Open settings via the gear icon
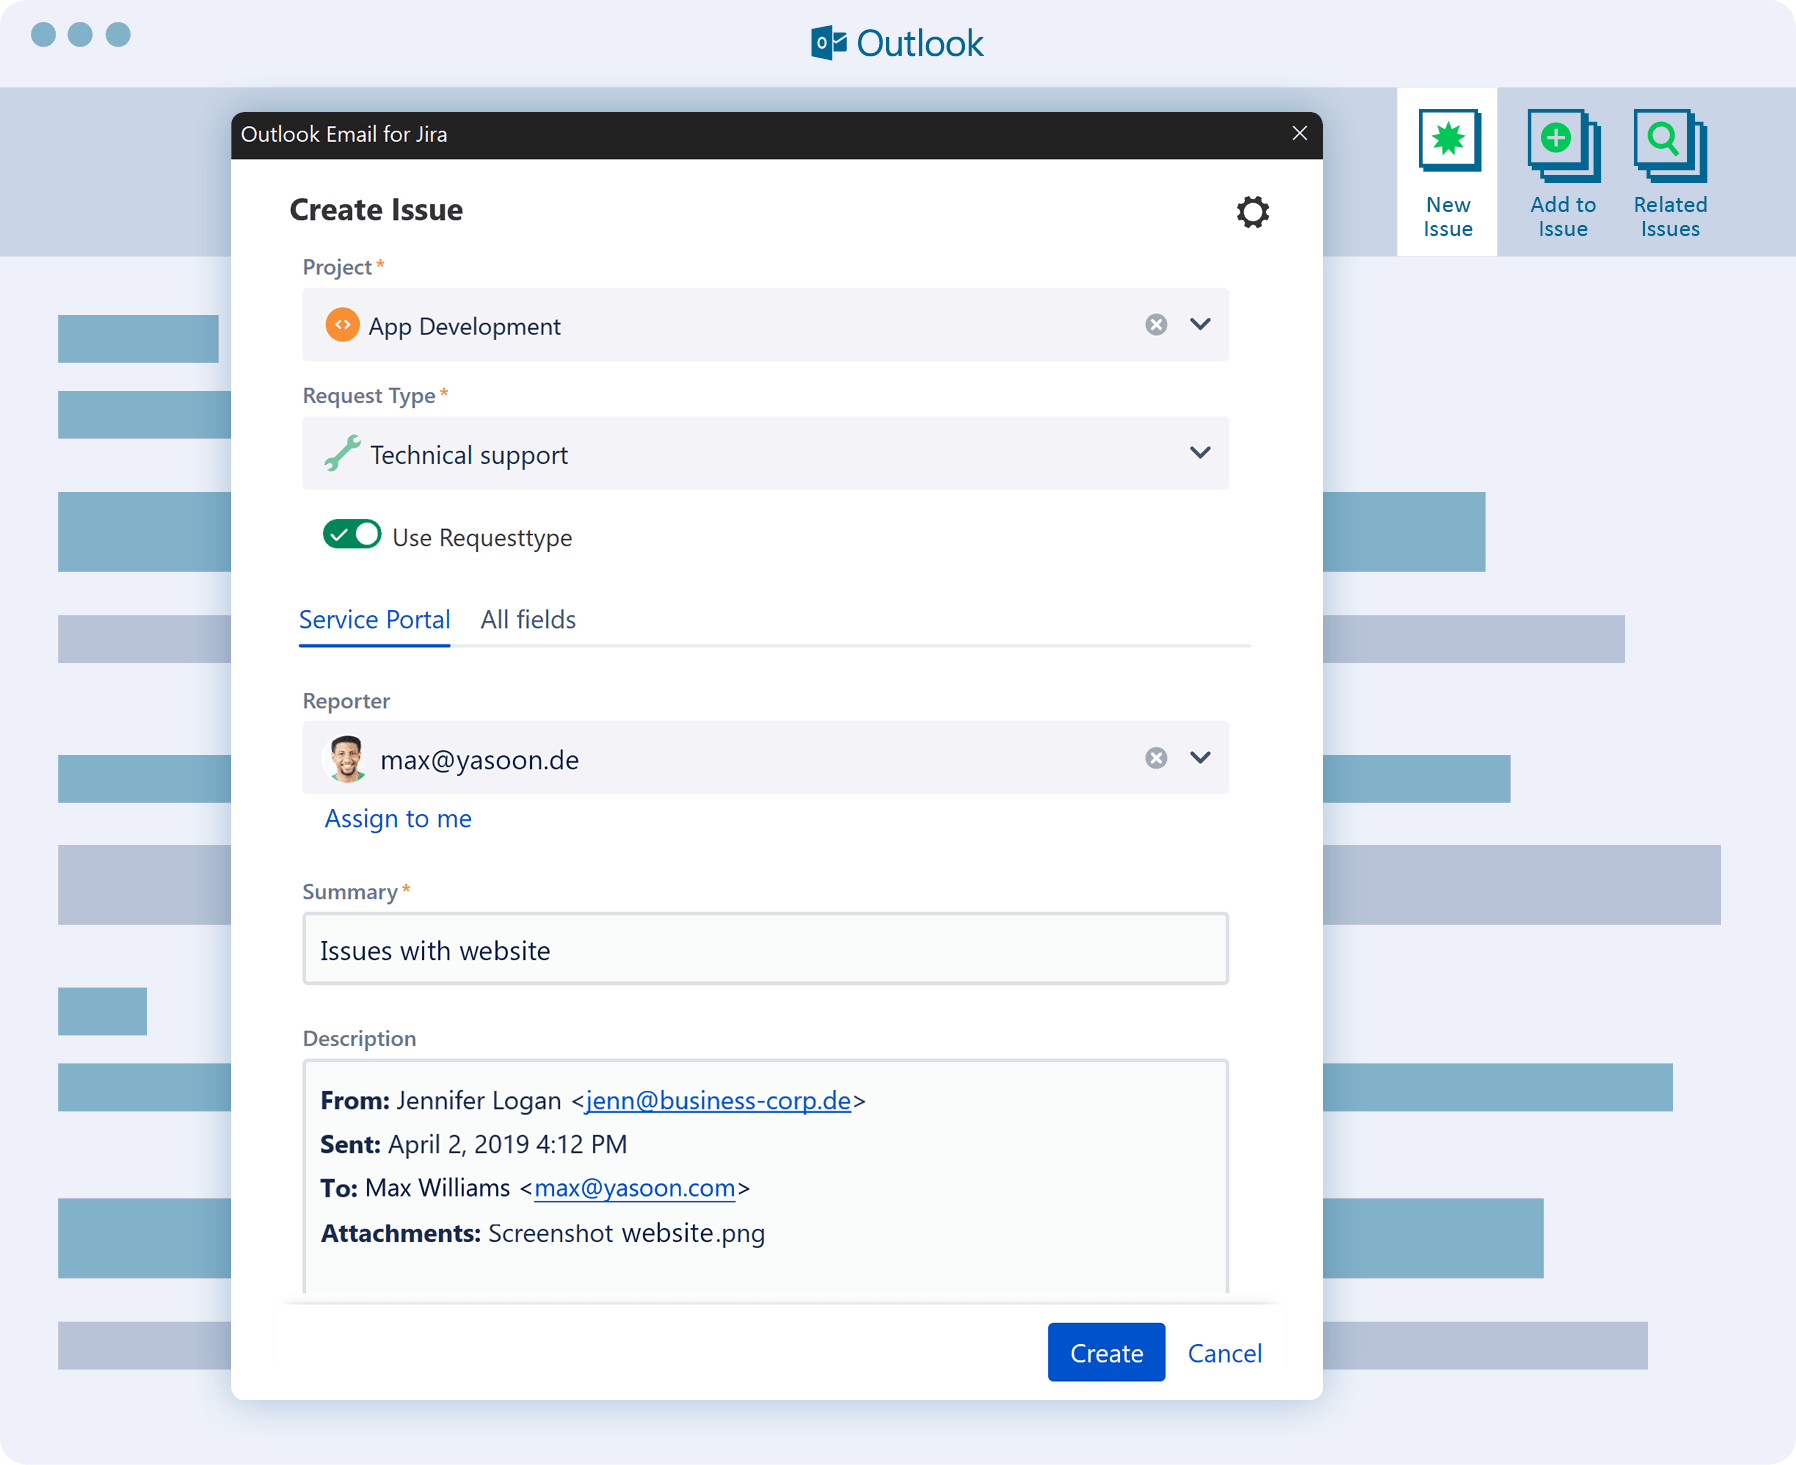 coord(1252,212)
